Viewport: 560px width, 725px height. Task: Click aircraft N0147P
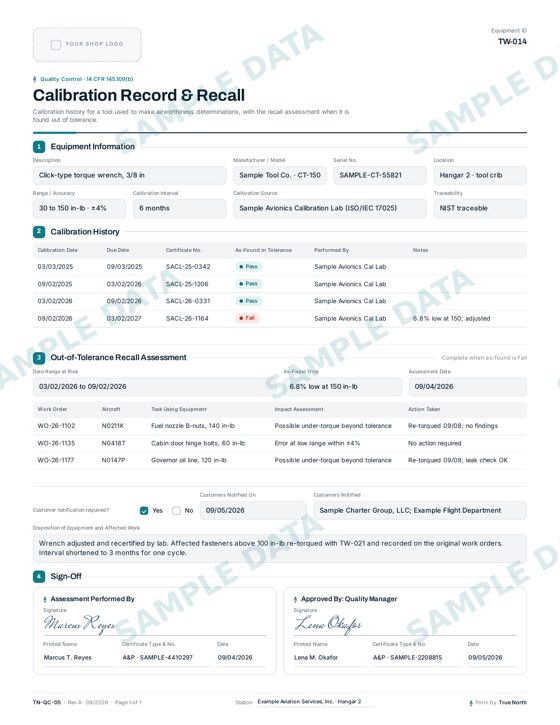[113, 461]
